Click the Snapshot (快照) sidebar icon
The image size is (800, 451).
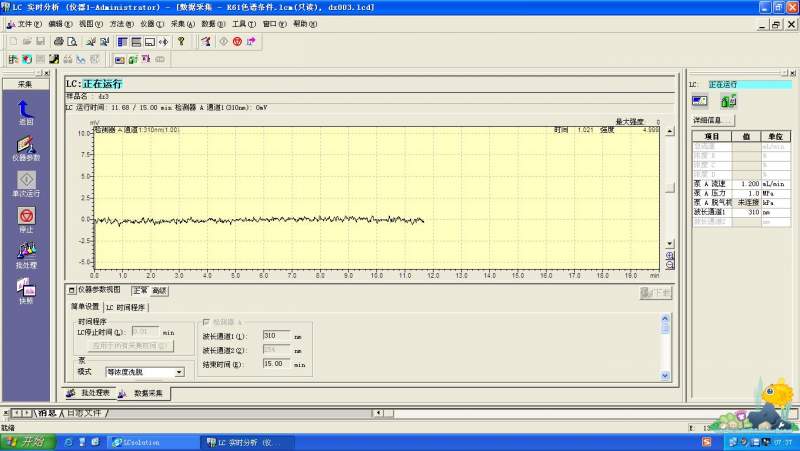(x=26, y=288)
